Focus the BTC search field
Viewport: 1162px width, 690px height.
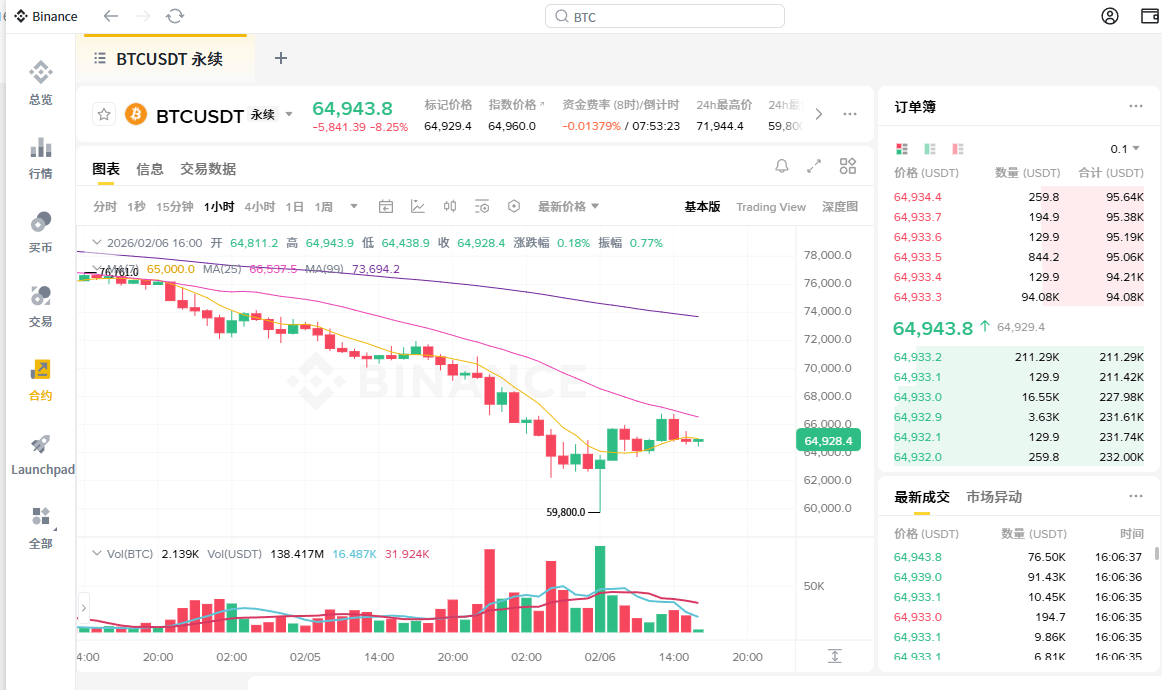tap(665, 16)
